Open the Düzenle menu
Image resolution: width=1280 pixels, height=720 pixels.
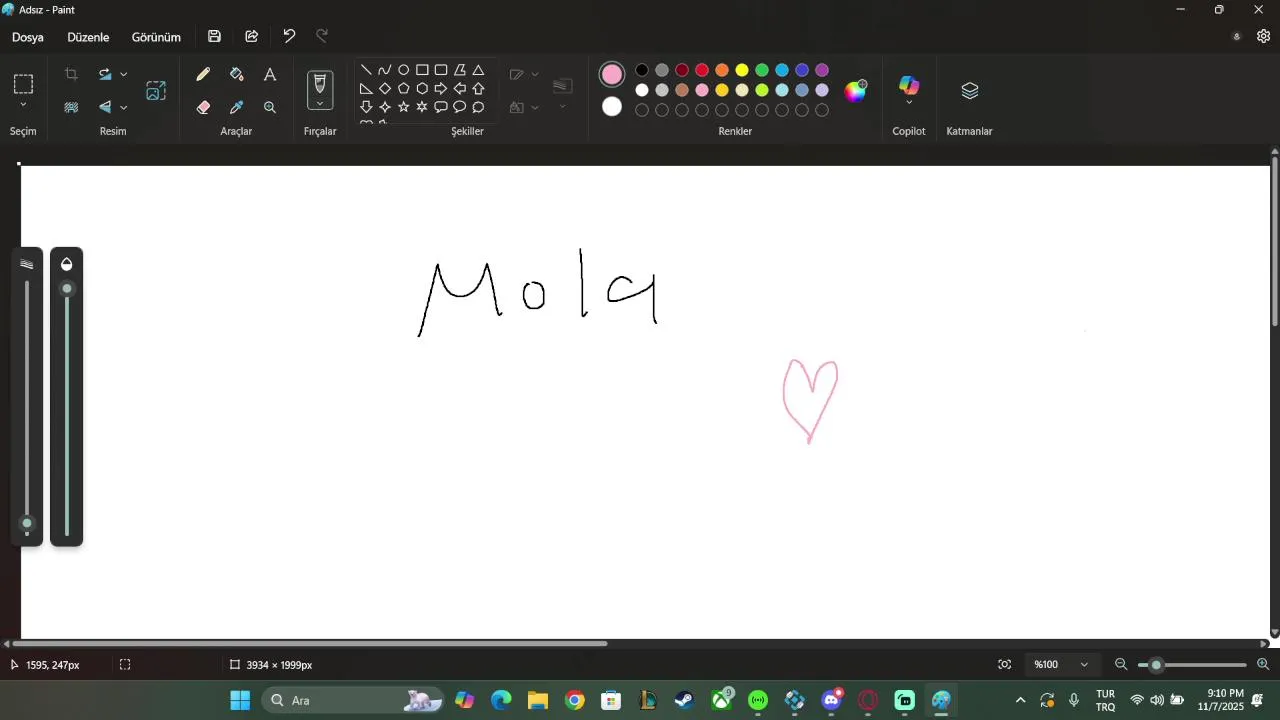[88, 37]
